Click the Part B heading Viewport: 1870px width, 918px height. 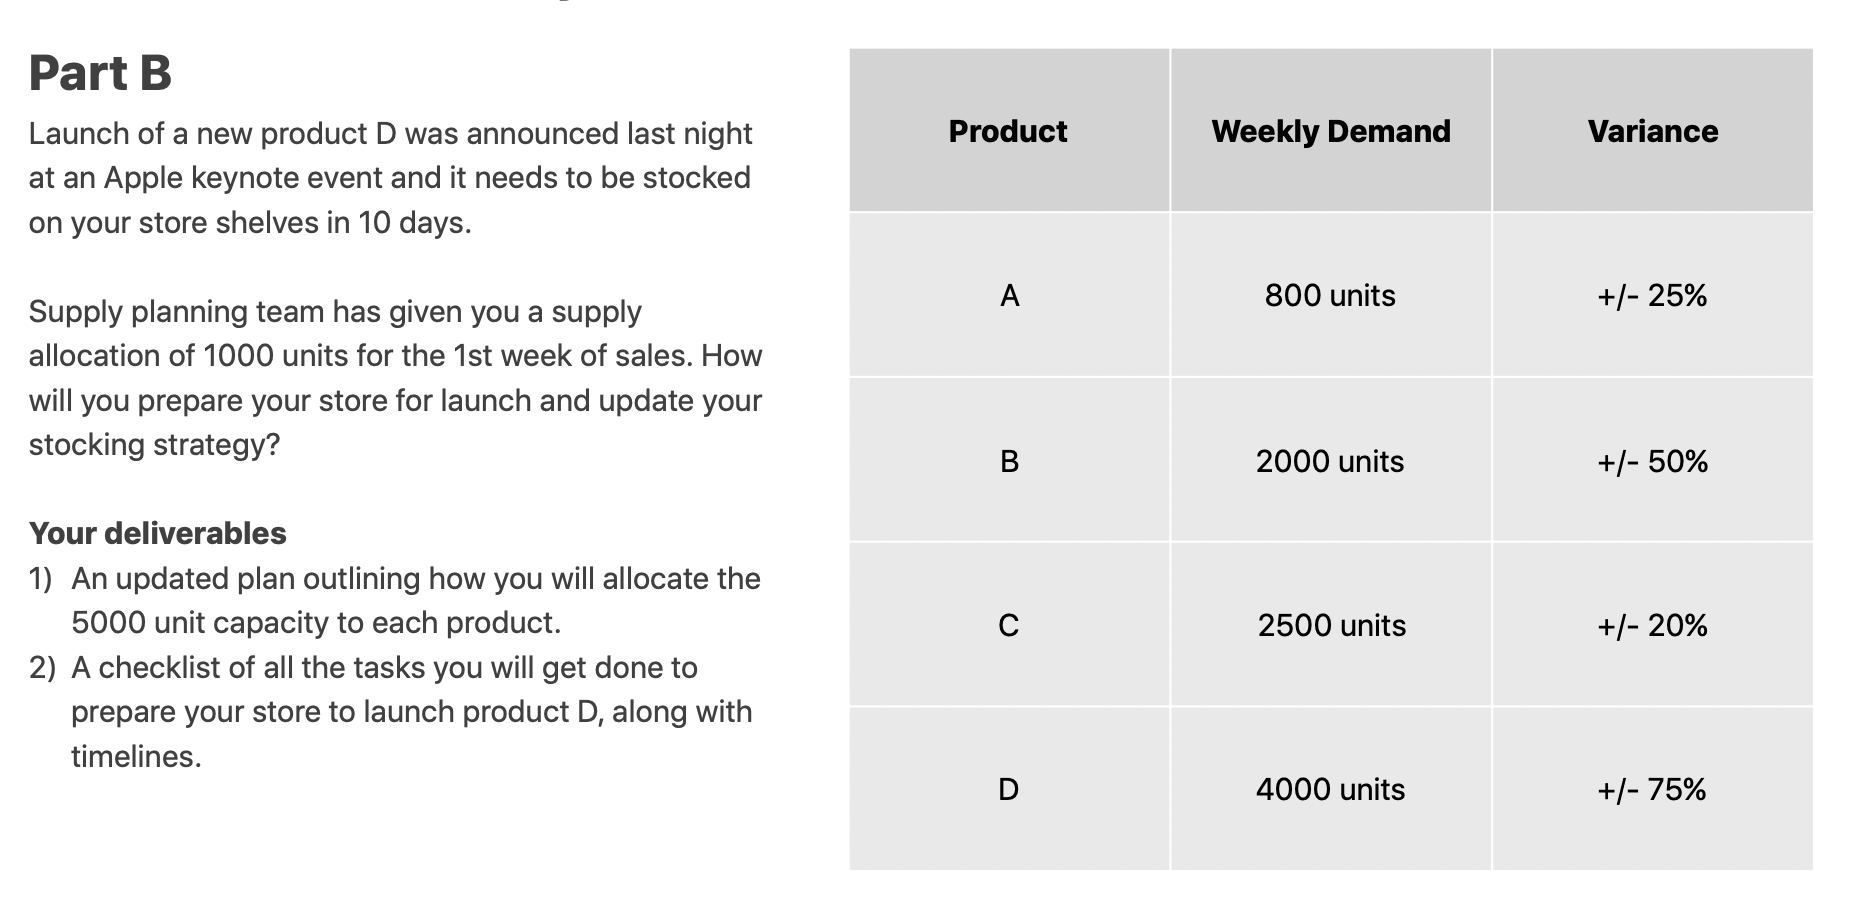pyautogui.click(x=100, y=73)
